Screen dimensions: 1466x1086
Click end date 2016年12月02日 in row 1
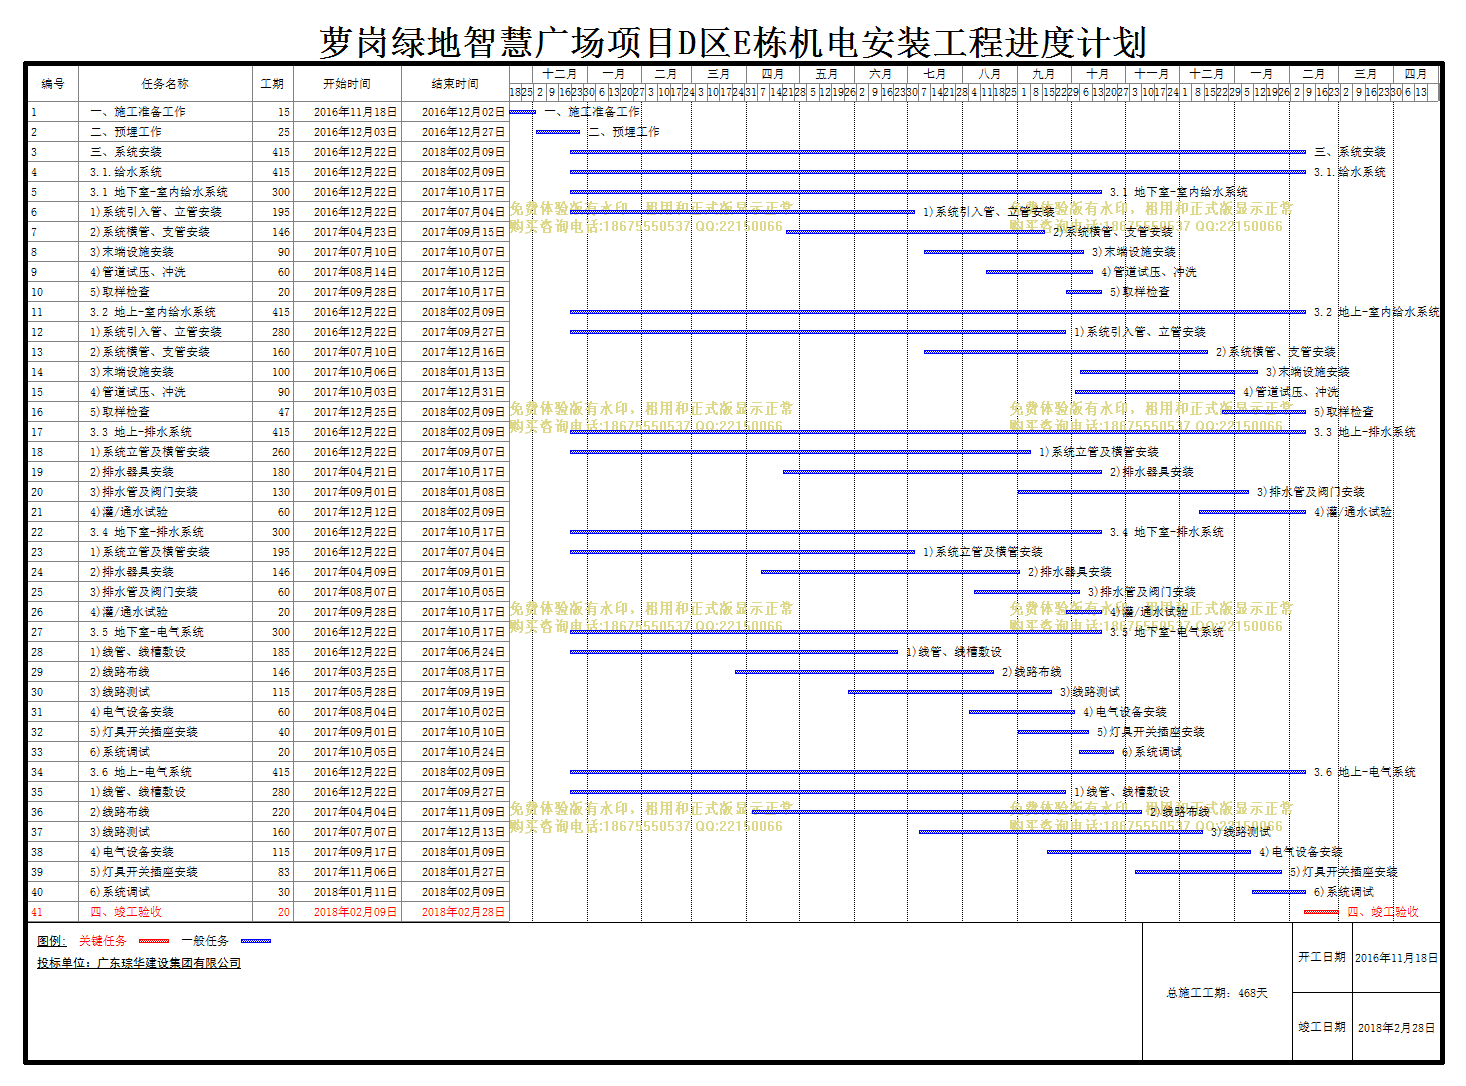[x=463, y=112]
